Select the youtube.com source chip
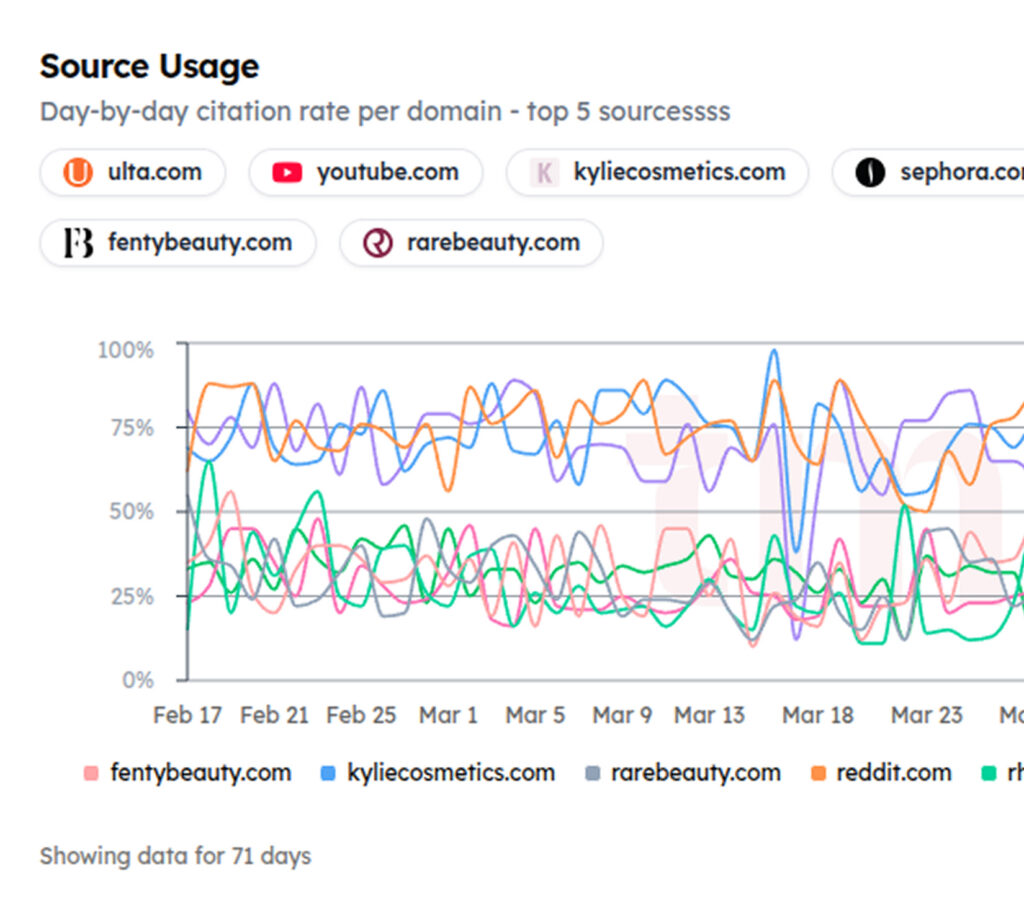1024x912 pixels. [366, 172]
